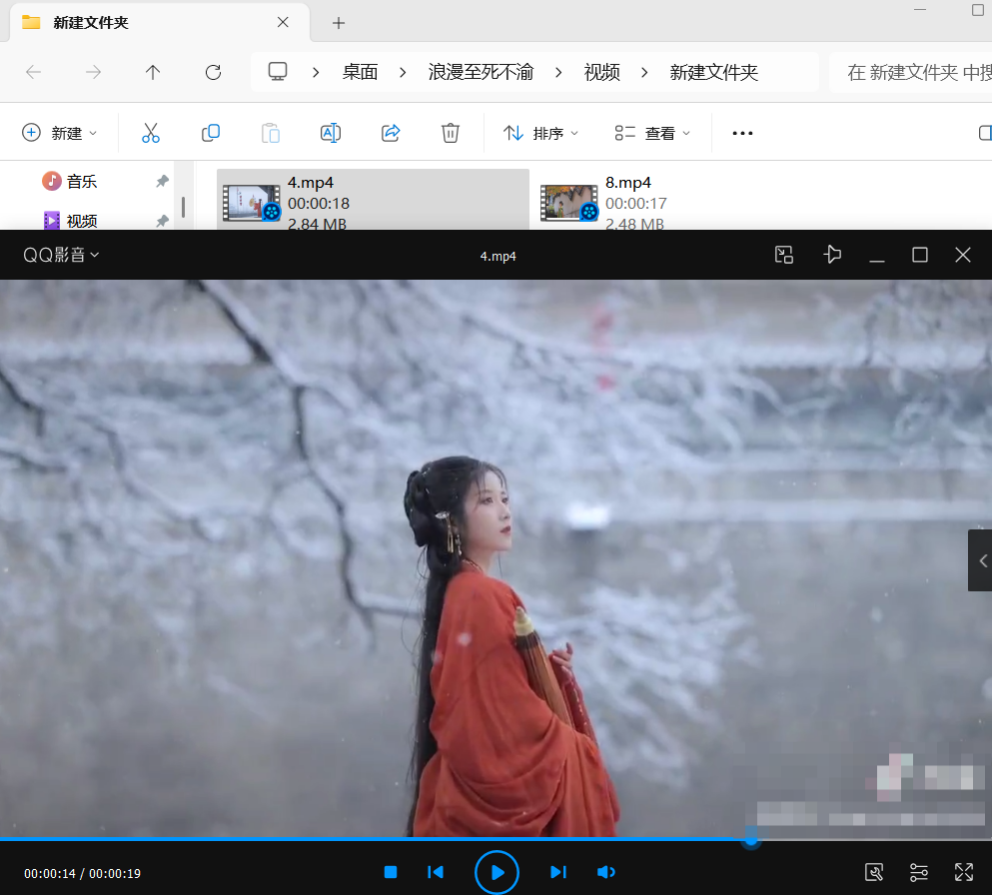The image size is (992, 896).
Task: Open the QQ影音 toolbox icon
Action: pyautogui.click(x=874, y=873)
